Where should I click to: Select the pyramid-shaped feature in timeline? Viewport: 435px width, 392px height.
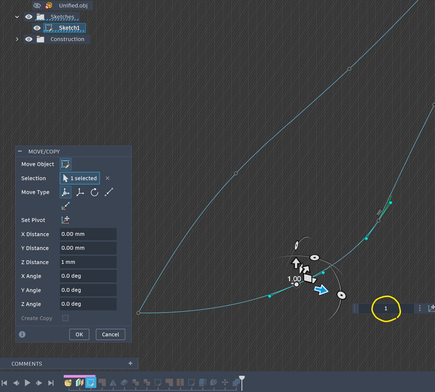113,383
